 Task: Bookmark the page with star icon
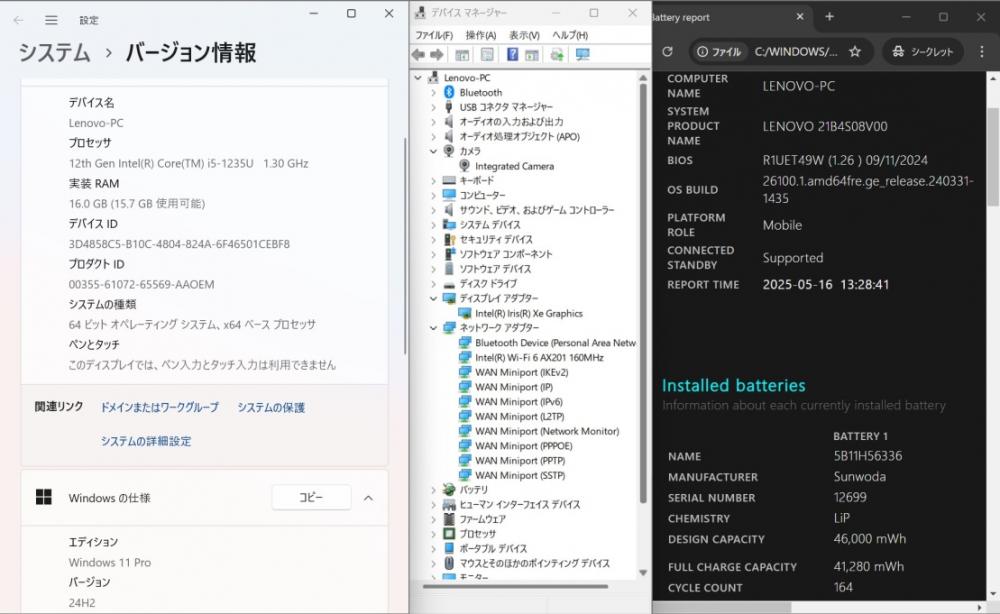(855, 52)
